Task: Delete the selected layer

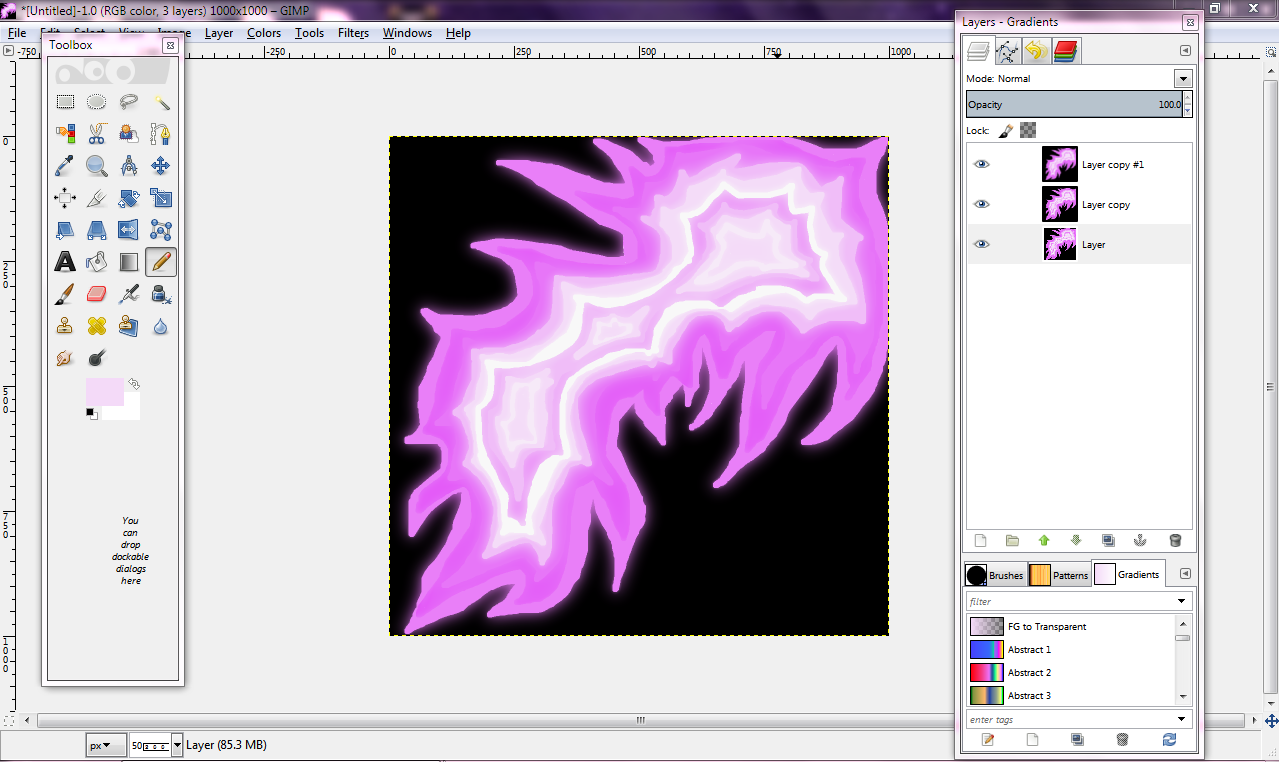Action: [1175, 541]
